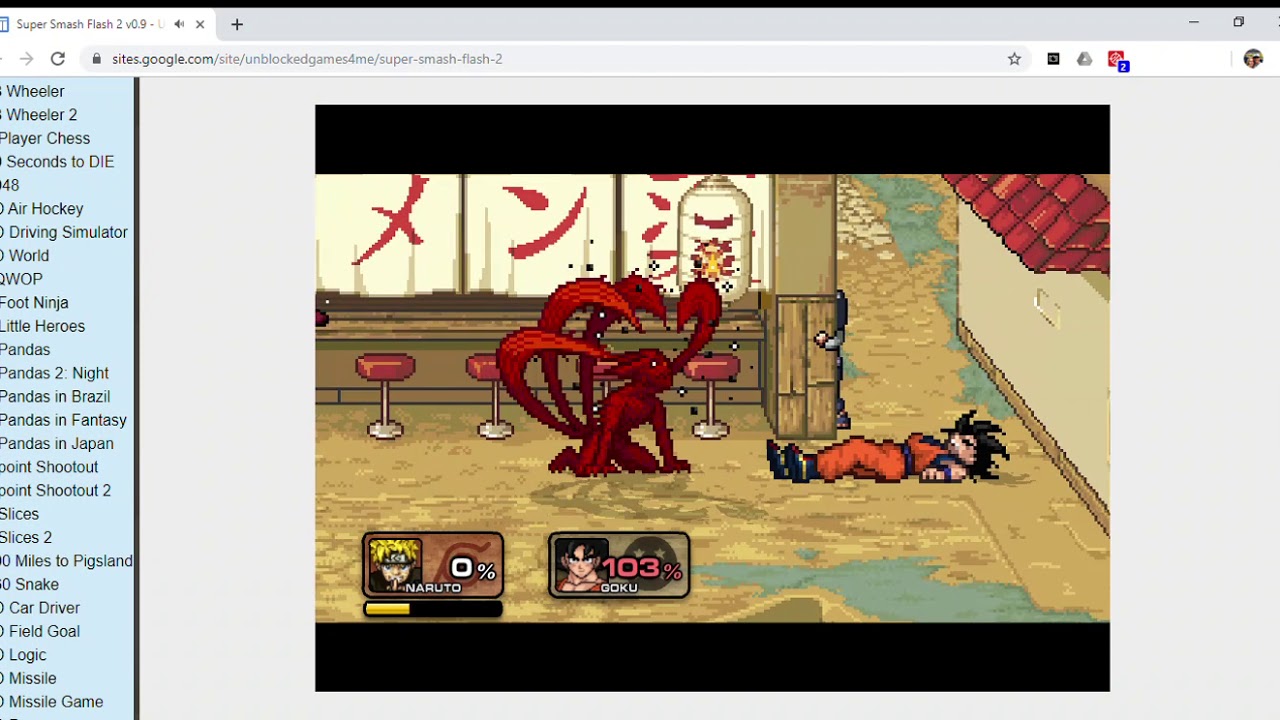
Task: Open the Car Driver link
Action: coord(42,608)
